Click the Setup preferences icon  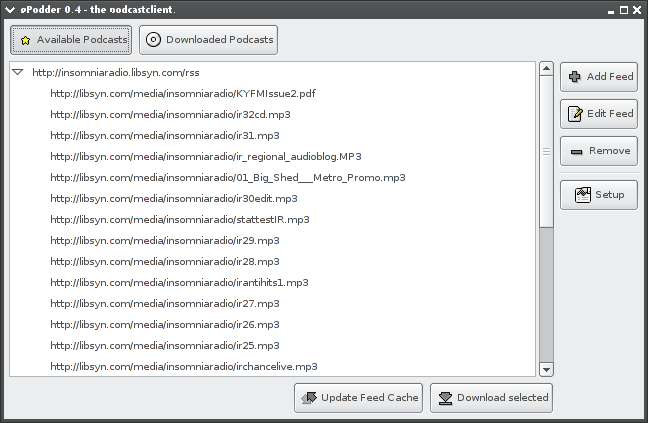click(x=583, y=195)
